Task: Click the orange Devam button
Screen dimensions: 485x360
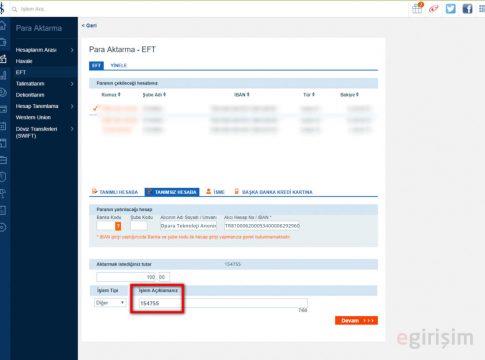Action: pos(356,320)
